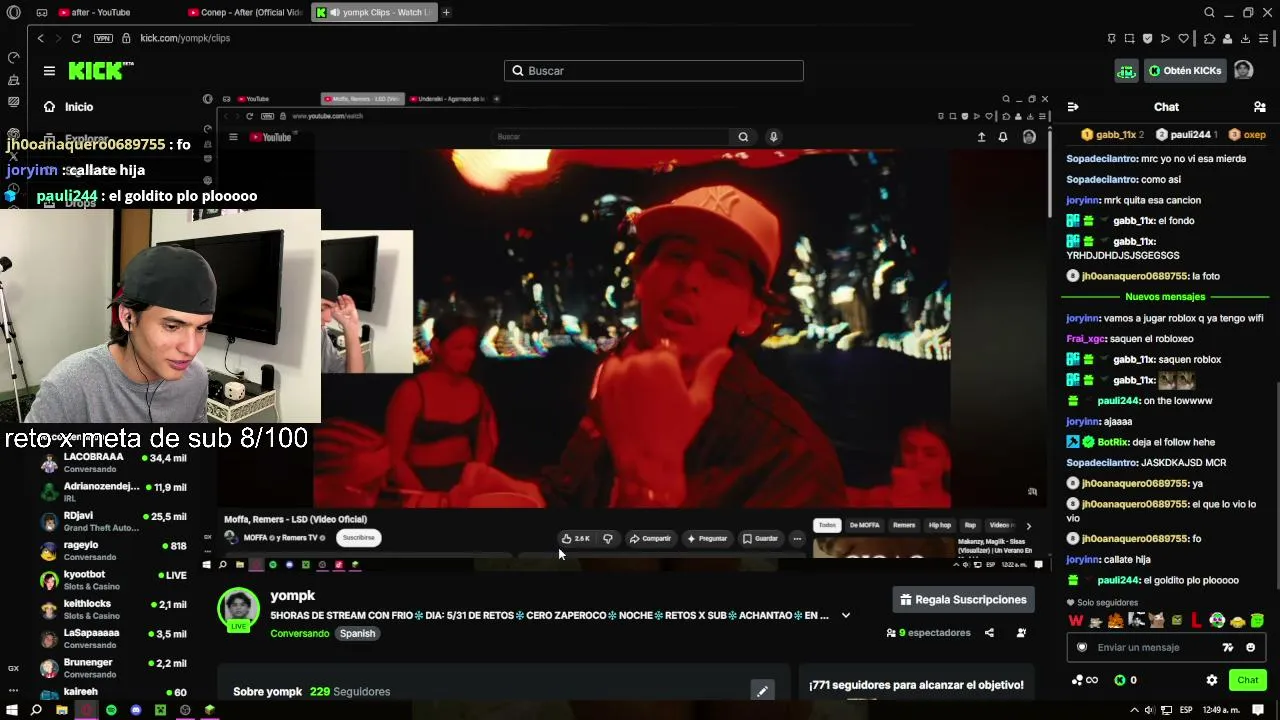This screenshot has height=720, width=1280.
Task: Open LaSapaaaaa channel in sidebar
Action: point(112,639)
